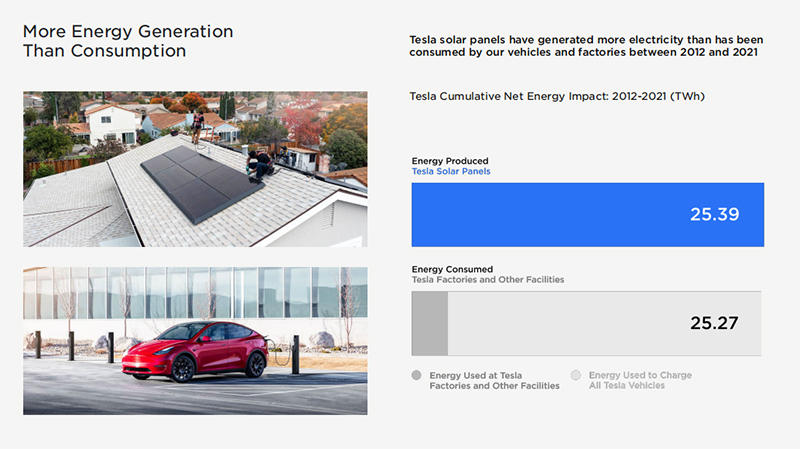800x449 pixels.
Task: Click the 25.27 value label
Action: [x=714, y=323]
